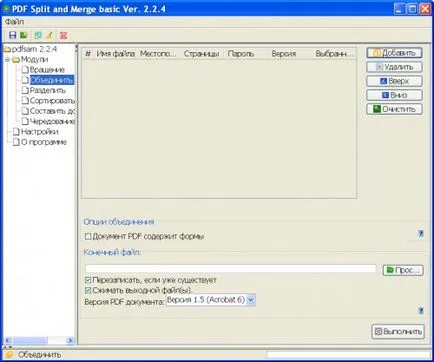The width and height of the screenshot is (434, 362).
Task: Open the Версия PDF документа dropdown
Action: 251,300
